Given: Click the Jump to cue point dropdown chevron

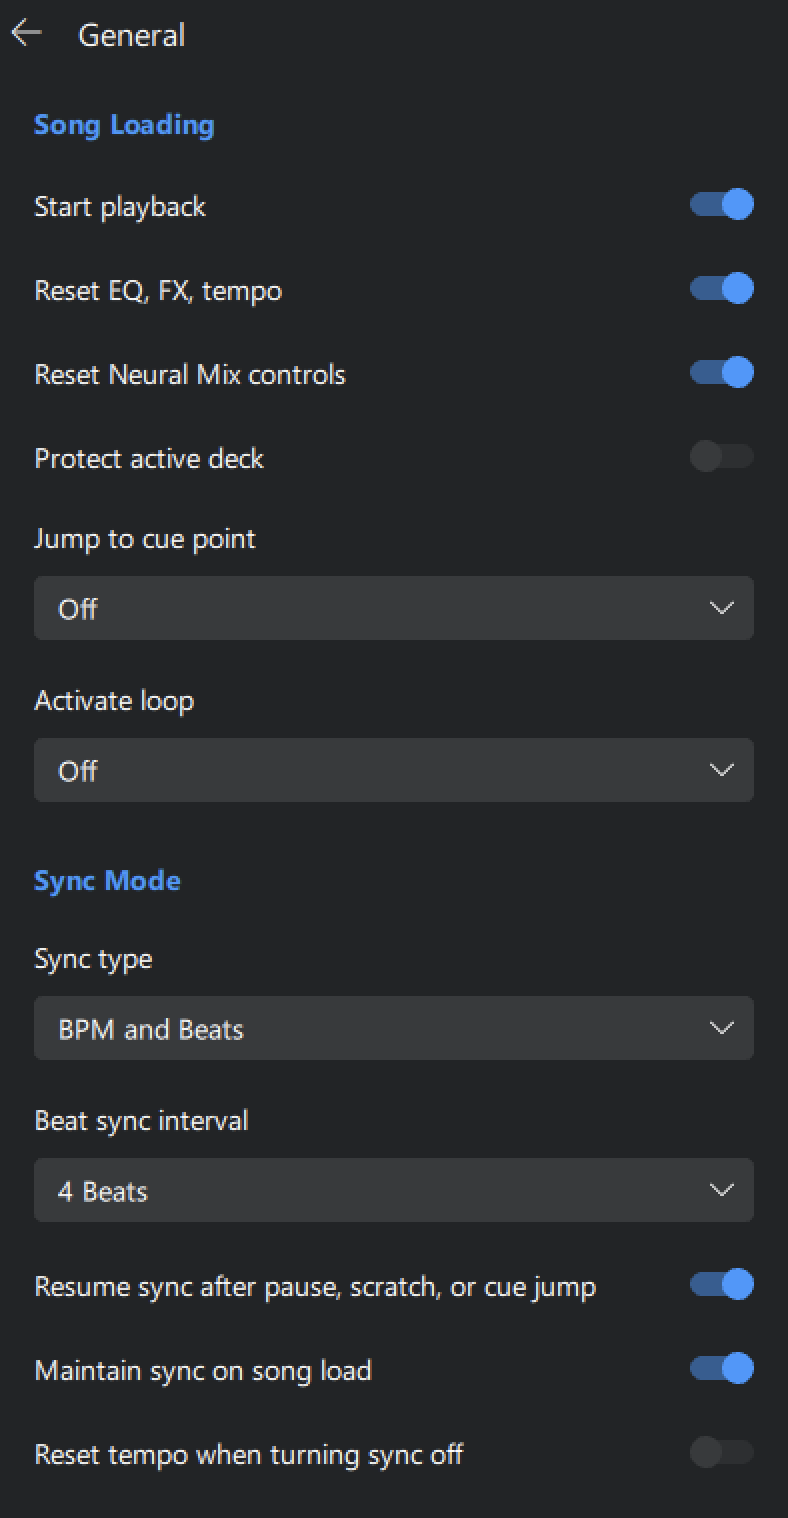Looking at the screenshot, I should click(x=721, y=608).
